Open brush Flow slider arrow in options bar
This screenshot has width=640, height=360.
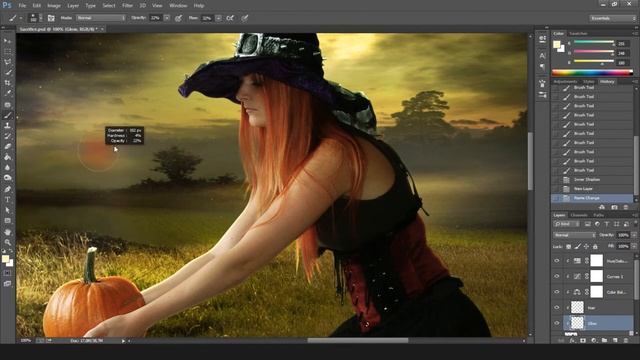click(218, 18)
